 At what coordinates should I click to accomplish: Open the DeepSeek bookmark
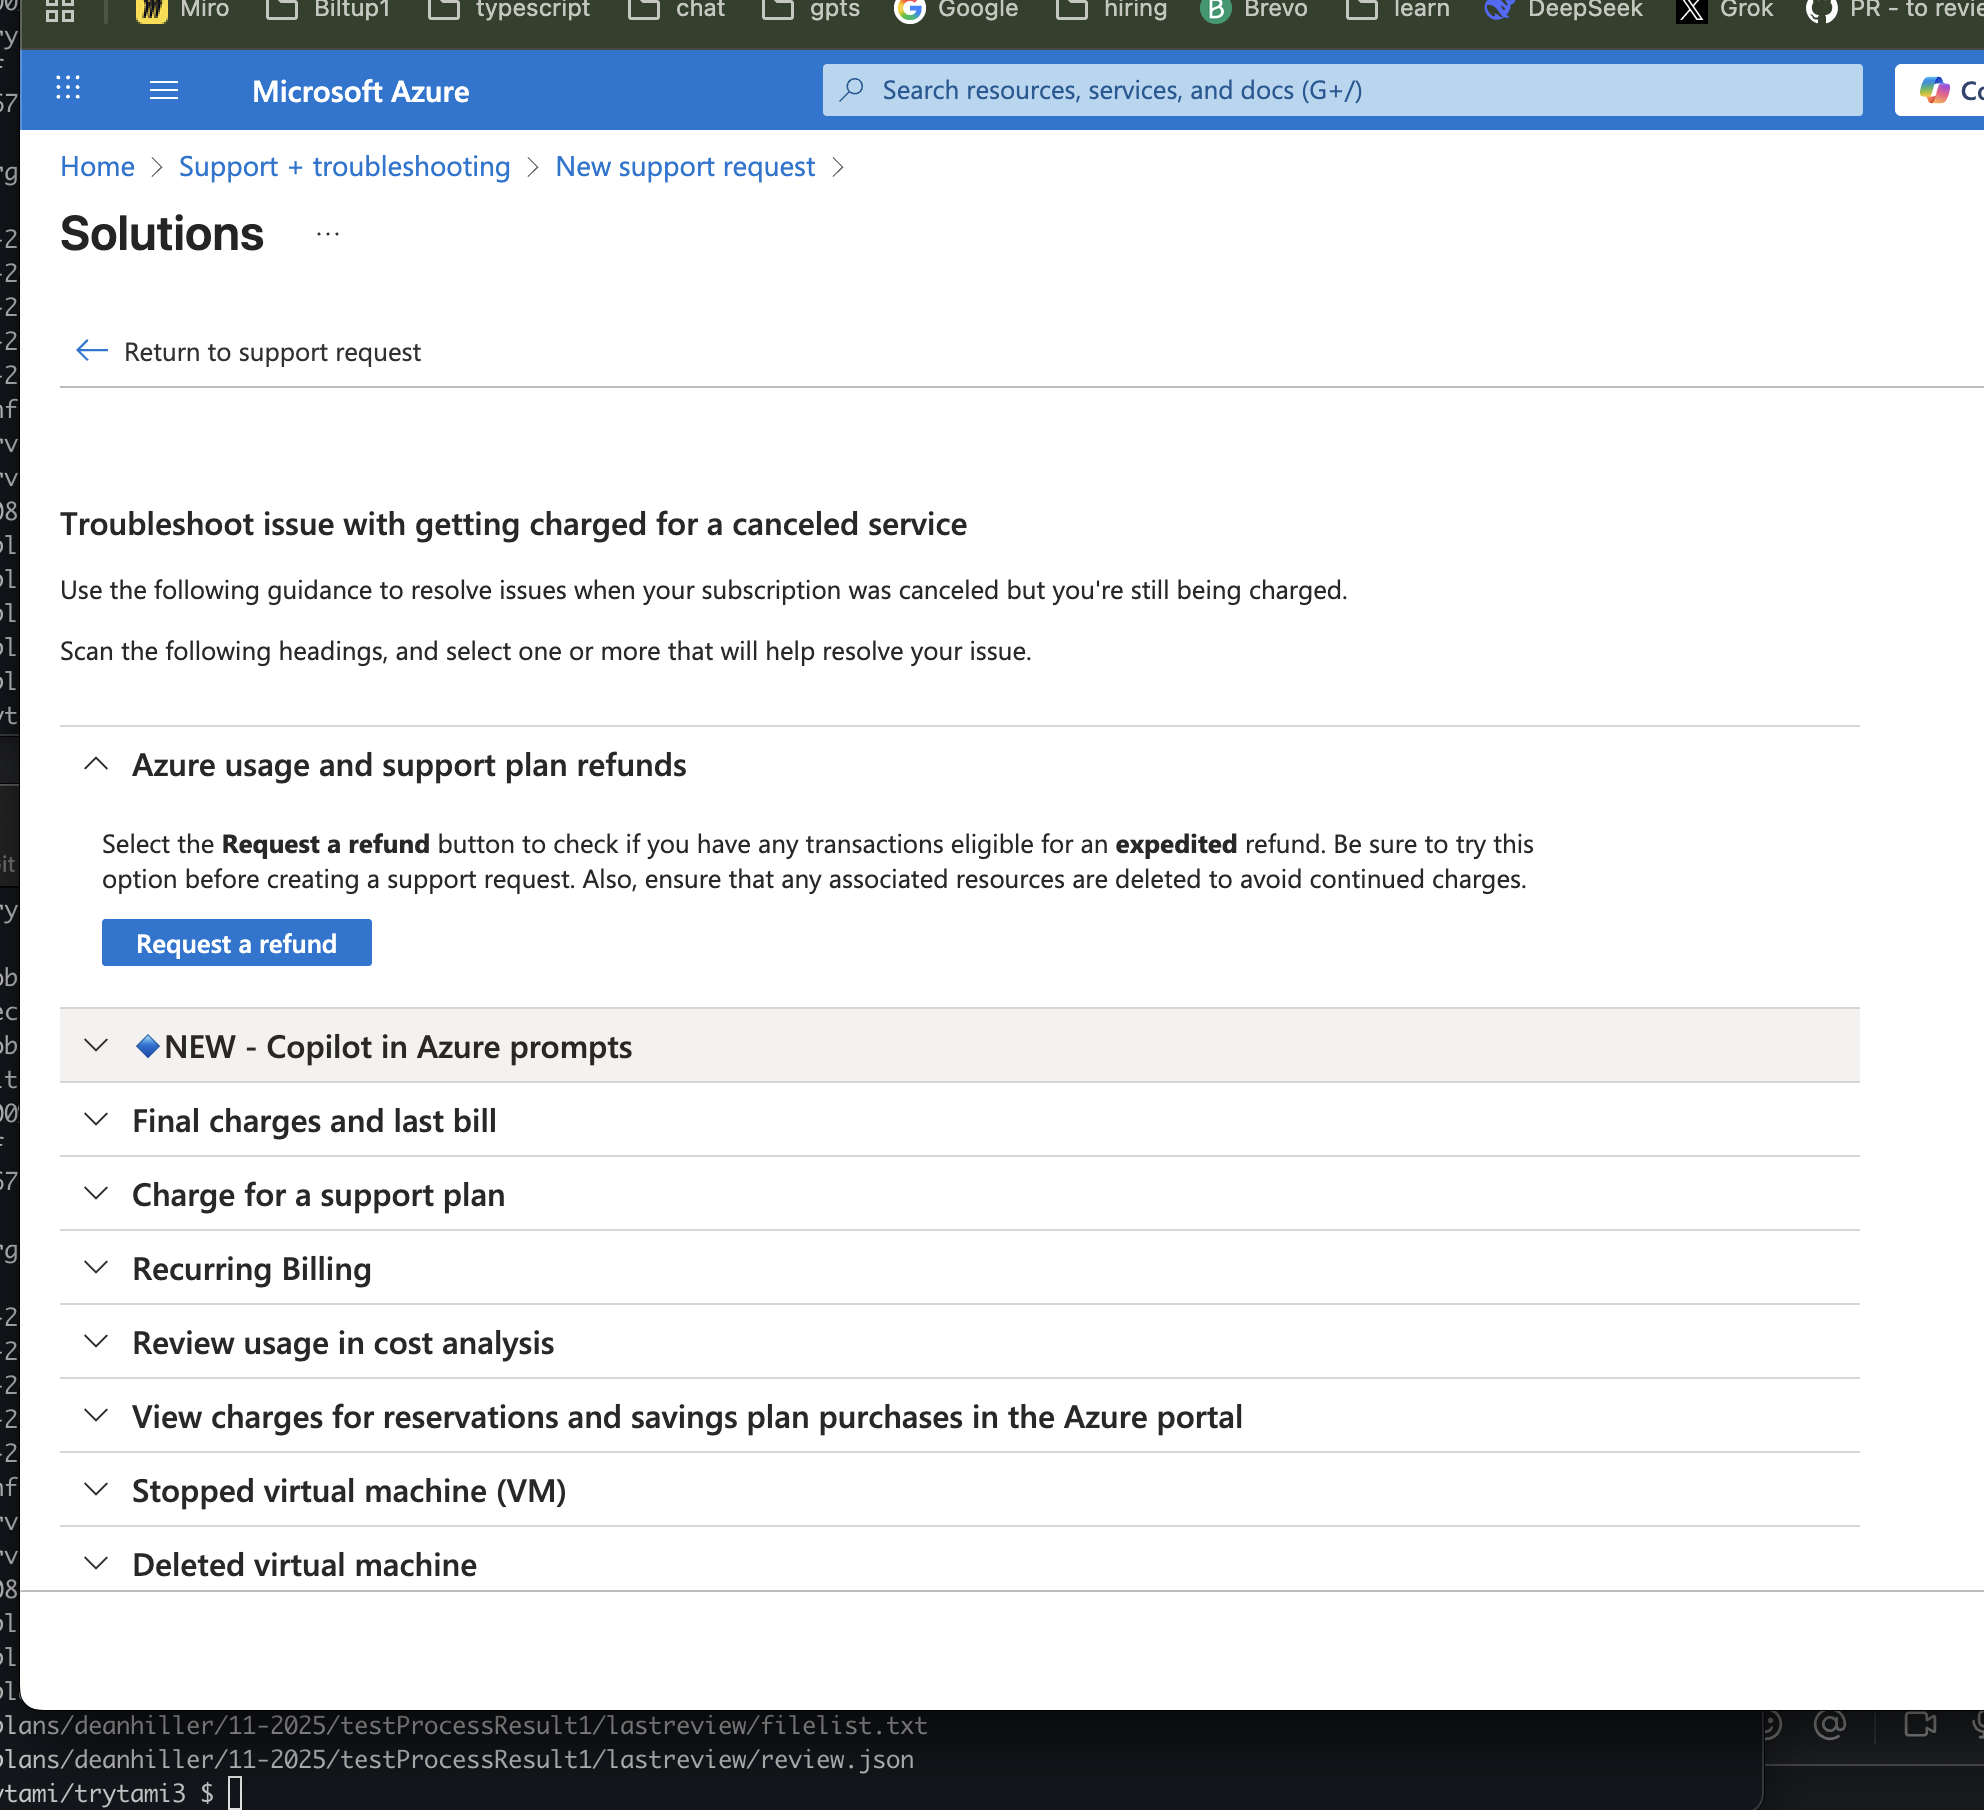pos(1564,10)
